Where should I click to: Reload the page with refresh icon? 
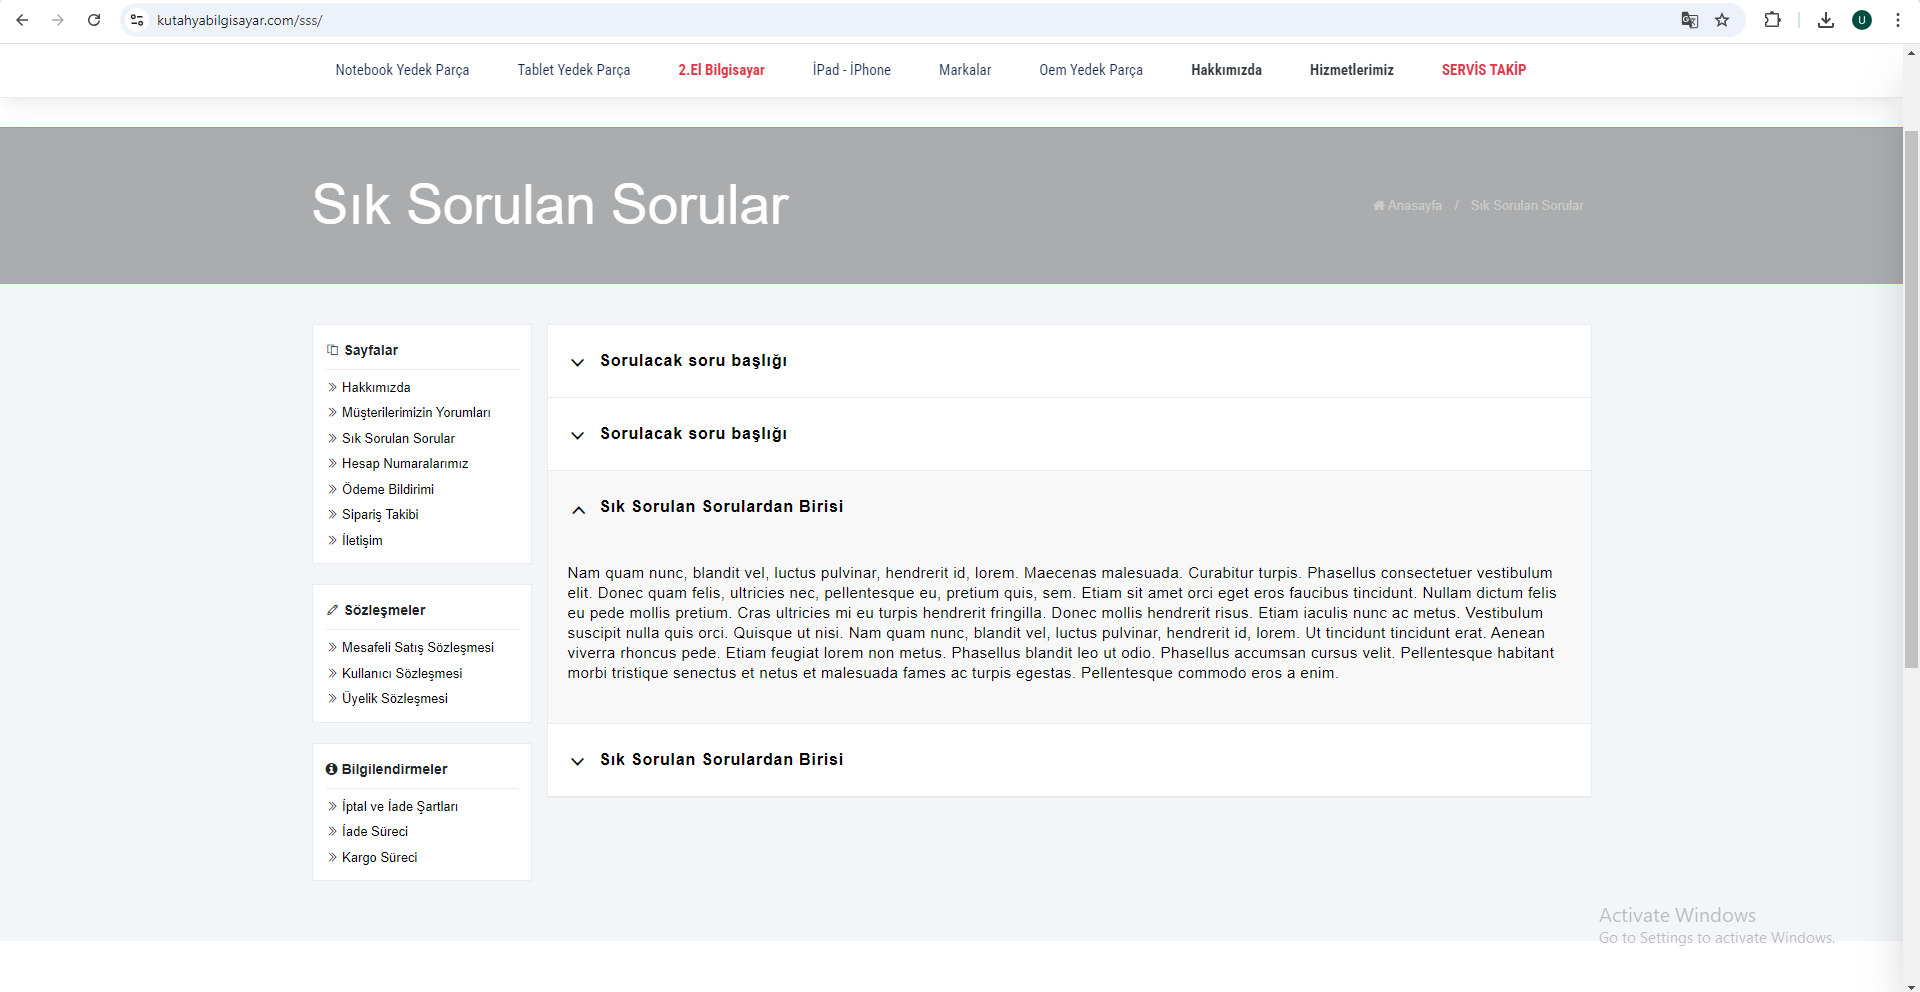94,20
